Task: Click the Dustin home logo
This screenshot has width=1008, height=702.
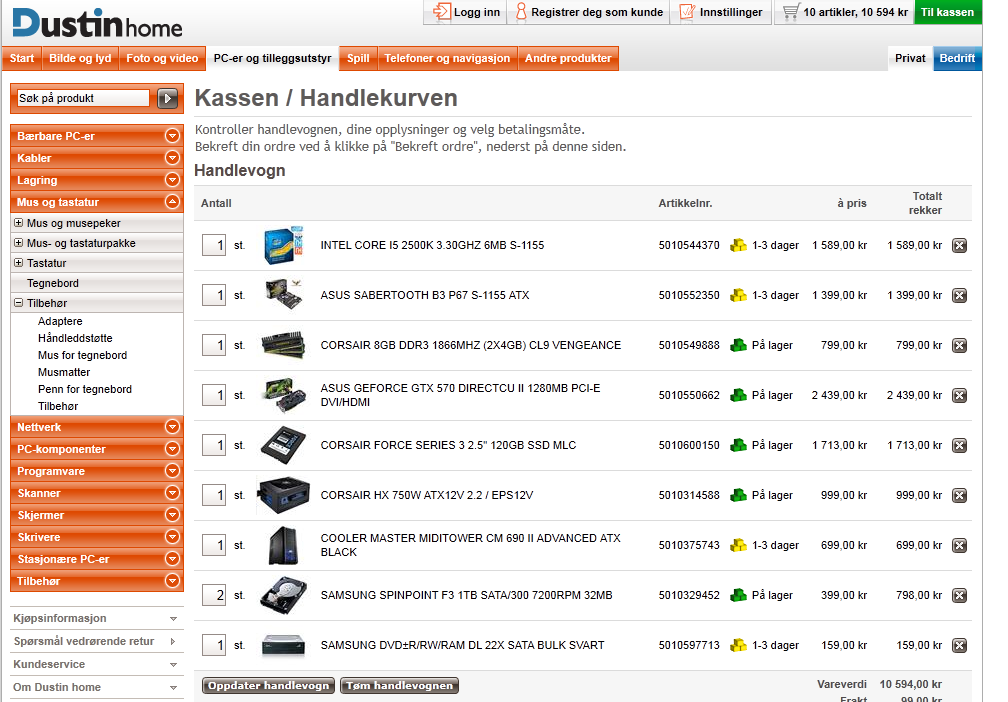Action: point(97,23)
